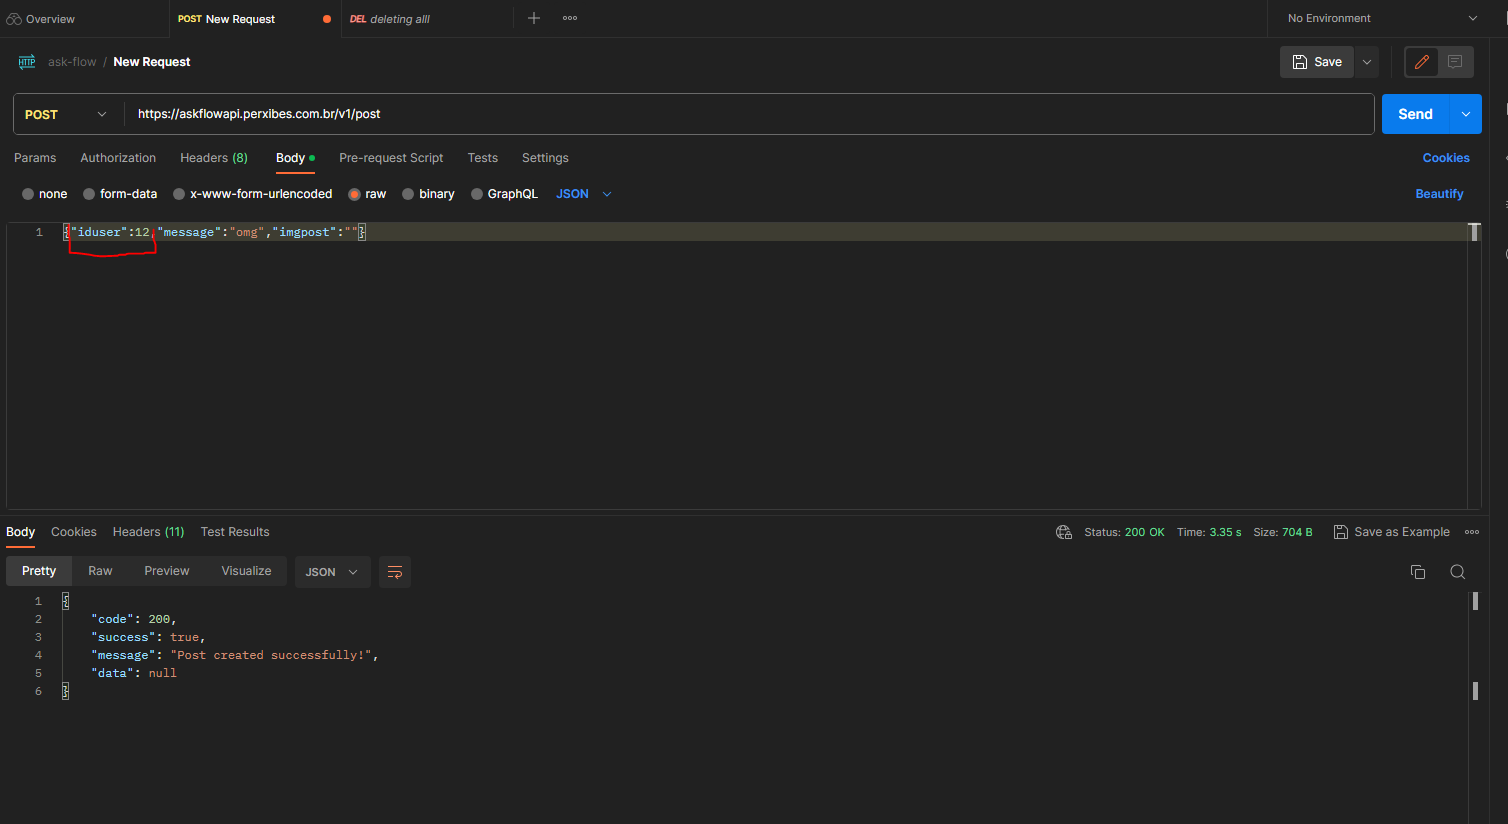This screenshot has height=824, width=1508.
Task: Select the binary body type option
Action: [408, 194]
